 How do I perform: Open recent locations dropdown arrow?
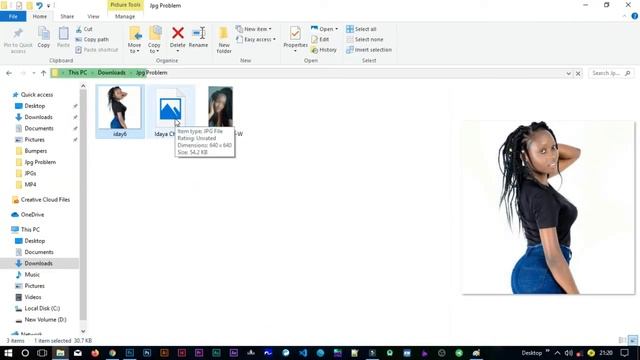33,73
